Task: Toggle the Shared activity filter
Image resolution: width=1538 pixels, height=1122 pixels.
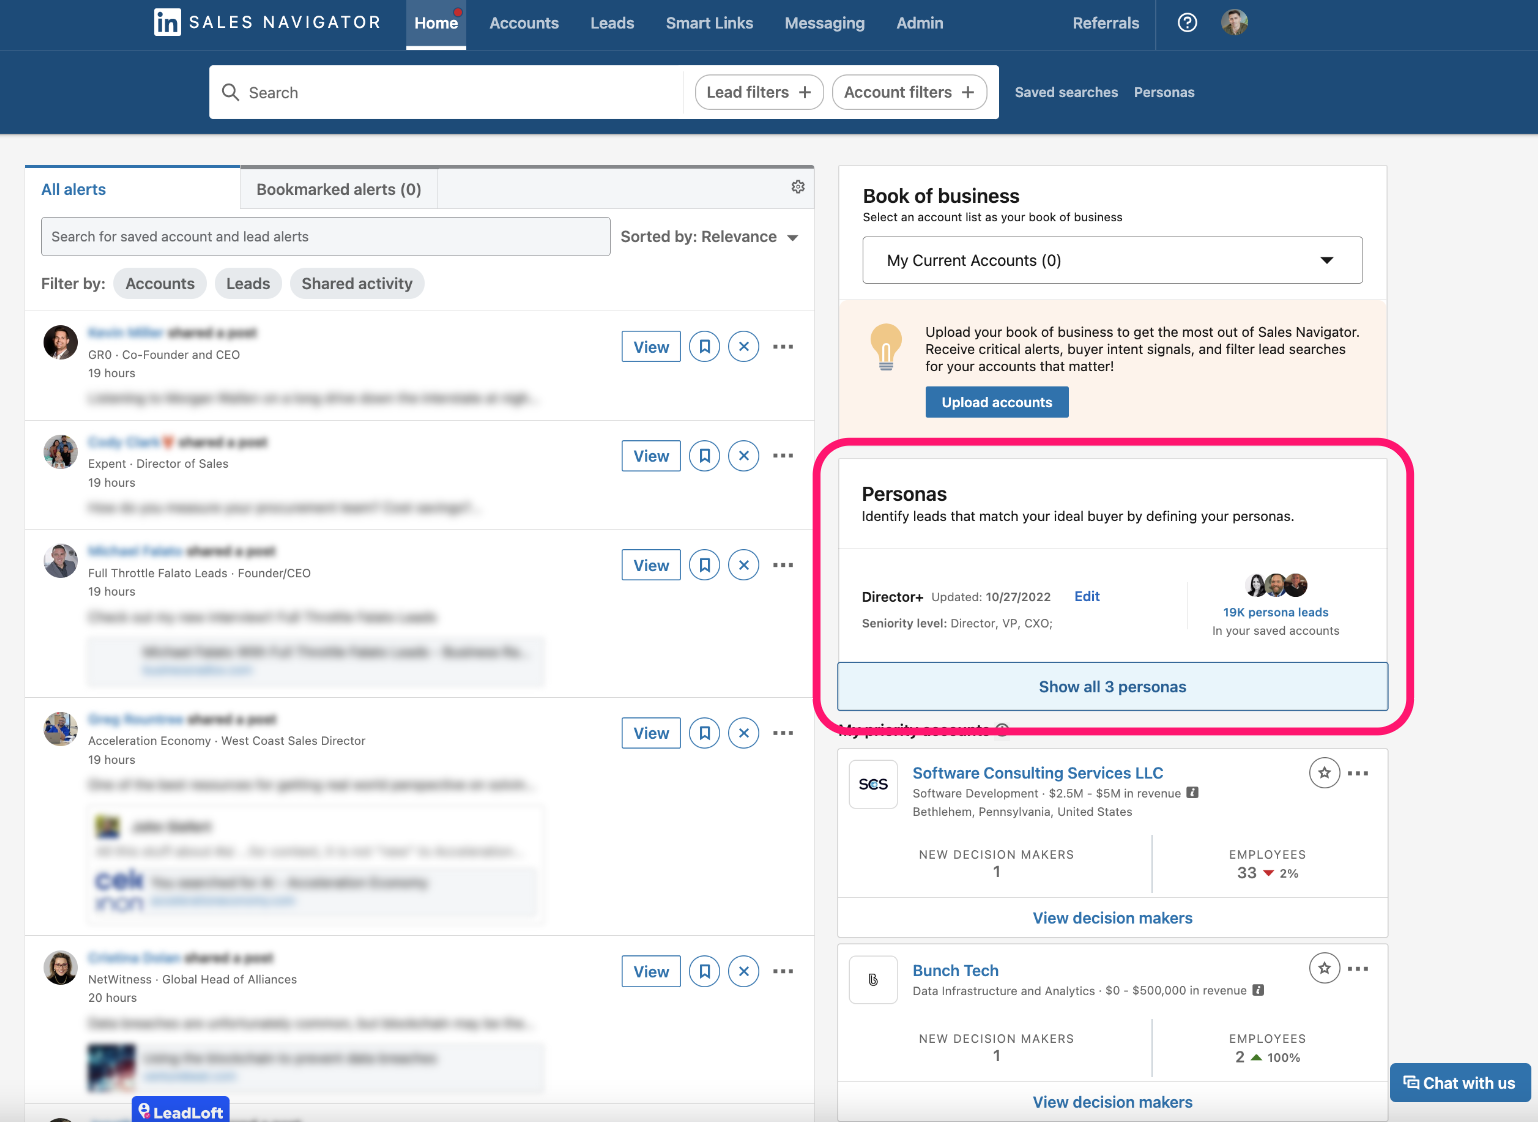Action: point(357,283)
